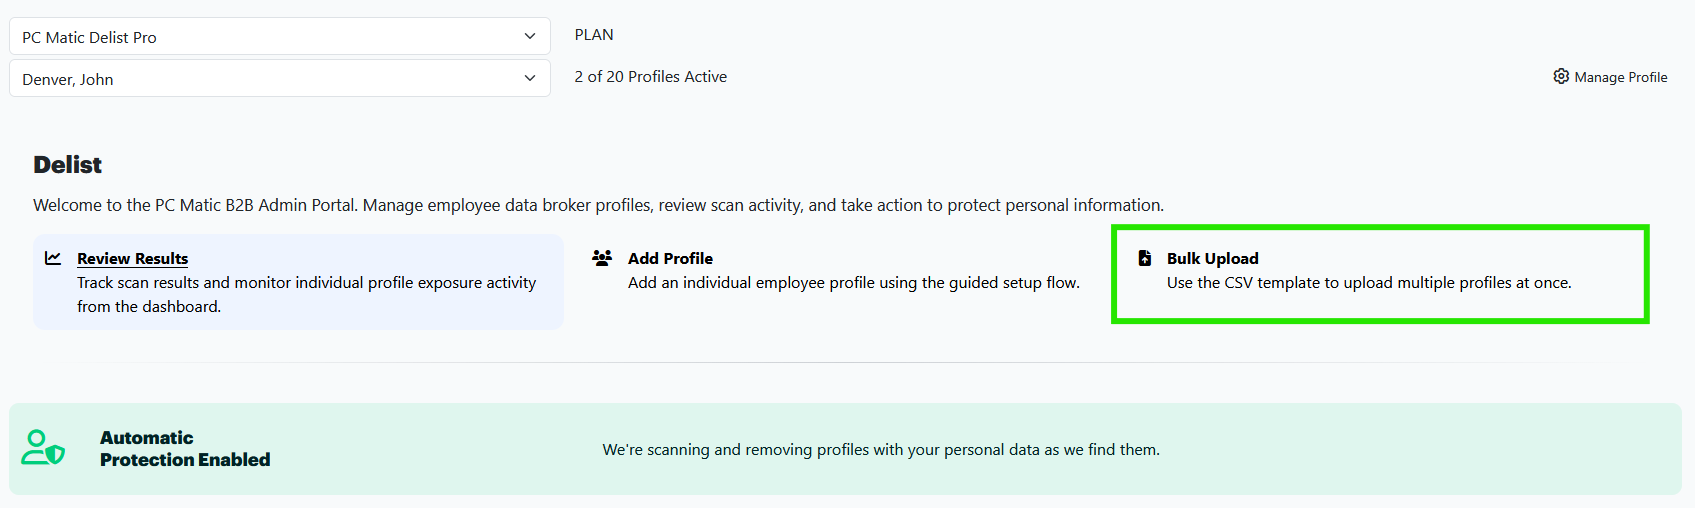The height and width of the screenshot is (508, 1695).
Task: Expand the Denver, John chevron arrow
Action: tap(530, 79)
